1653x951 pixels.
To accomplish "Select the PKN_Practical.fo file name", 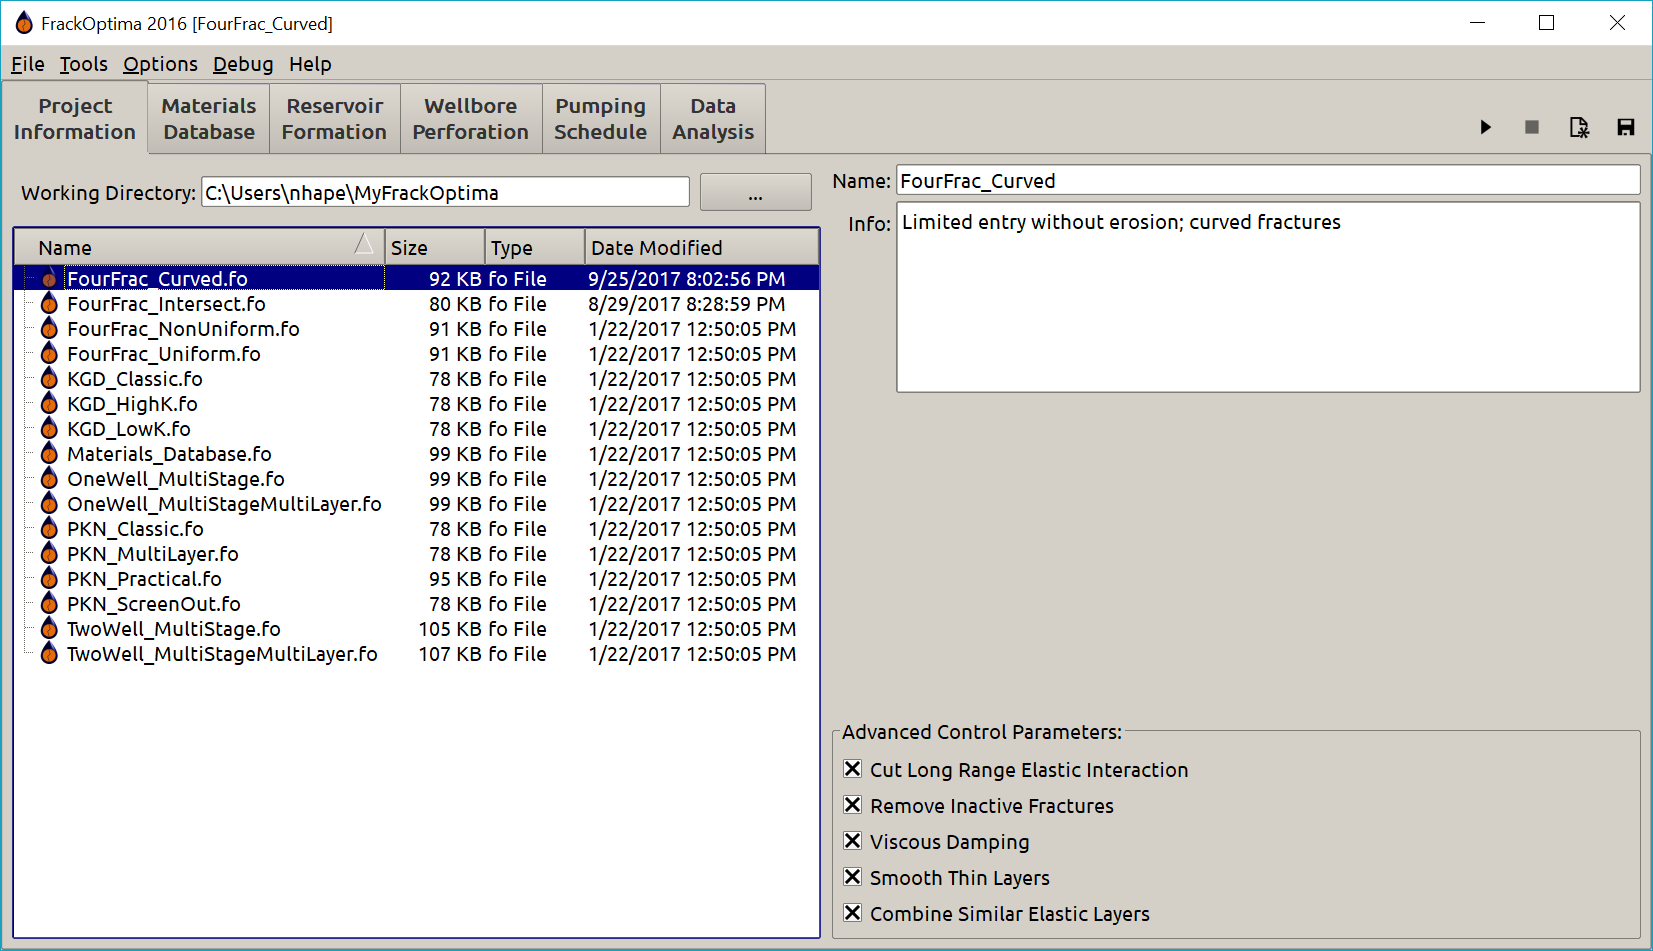I will click(144, 578).
